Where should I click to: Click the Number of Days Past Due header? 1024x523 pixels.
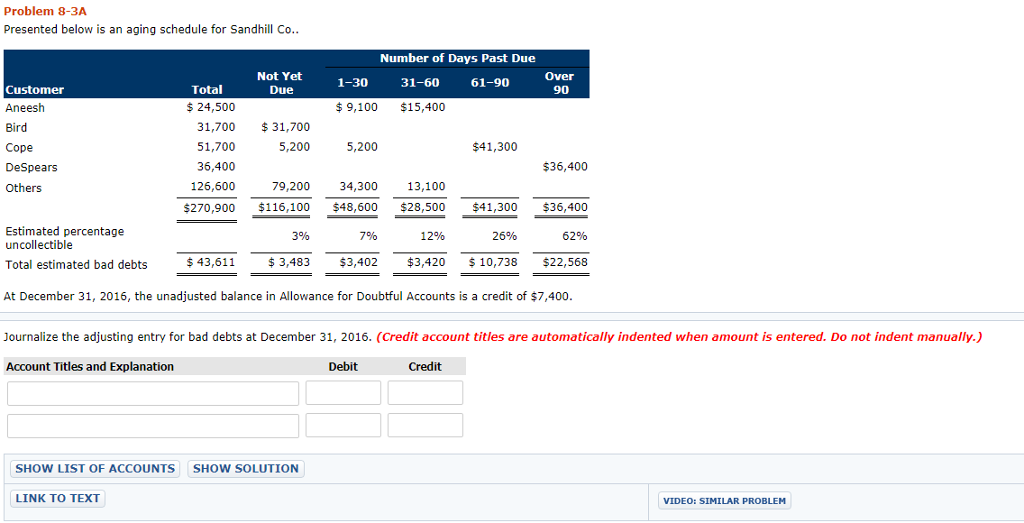click(457, 58)
